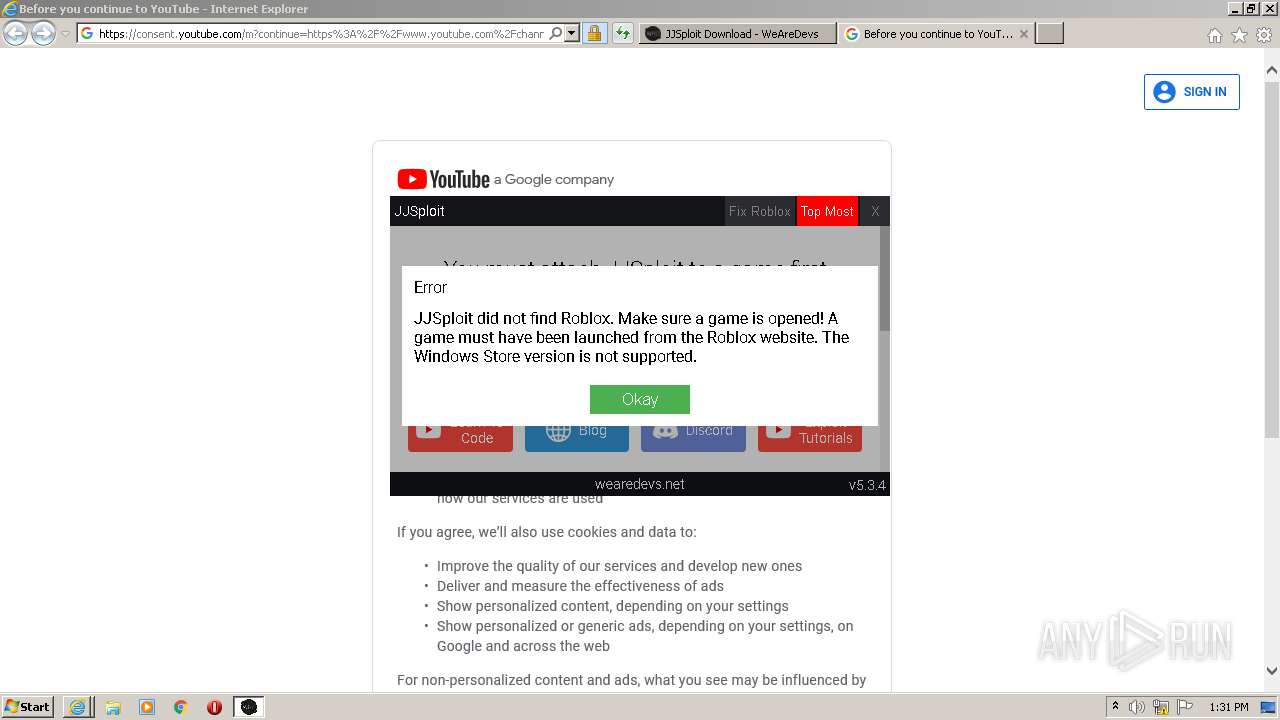Minimize the Internet Explorer window
1280x720 pixels.
click(1235, 9)
